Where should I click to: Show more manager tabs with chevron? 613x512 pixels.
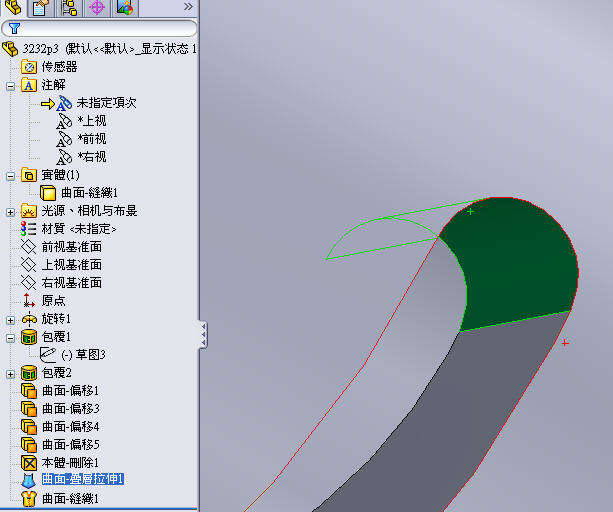tap(188, 7)
